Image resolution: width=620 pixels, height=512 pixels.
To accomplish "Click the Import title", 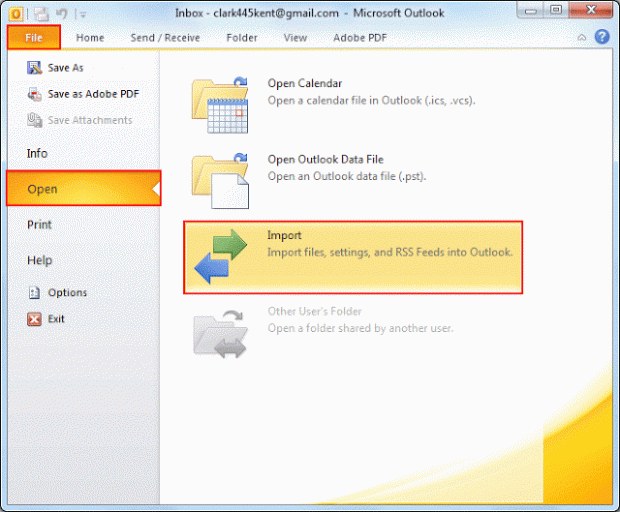I will 284,235.
